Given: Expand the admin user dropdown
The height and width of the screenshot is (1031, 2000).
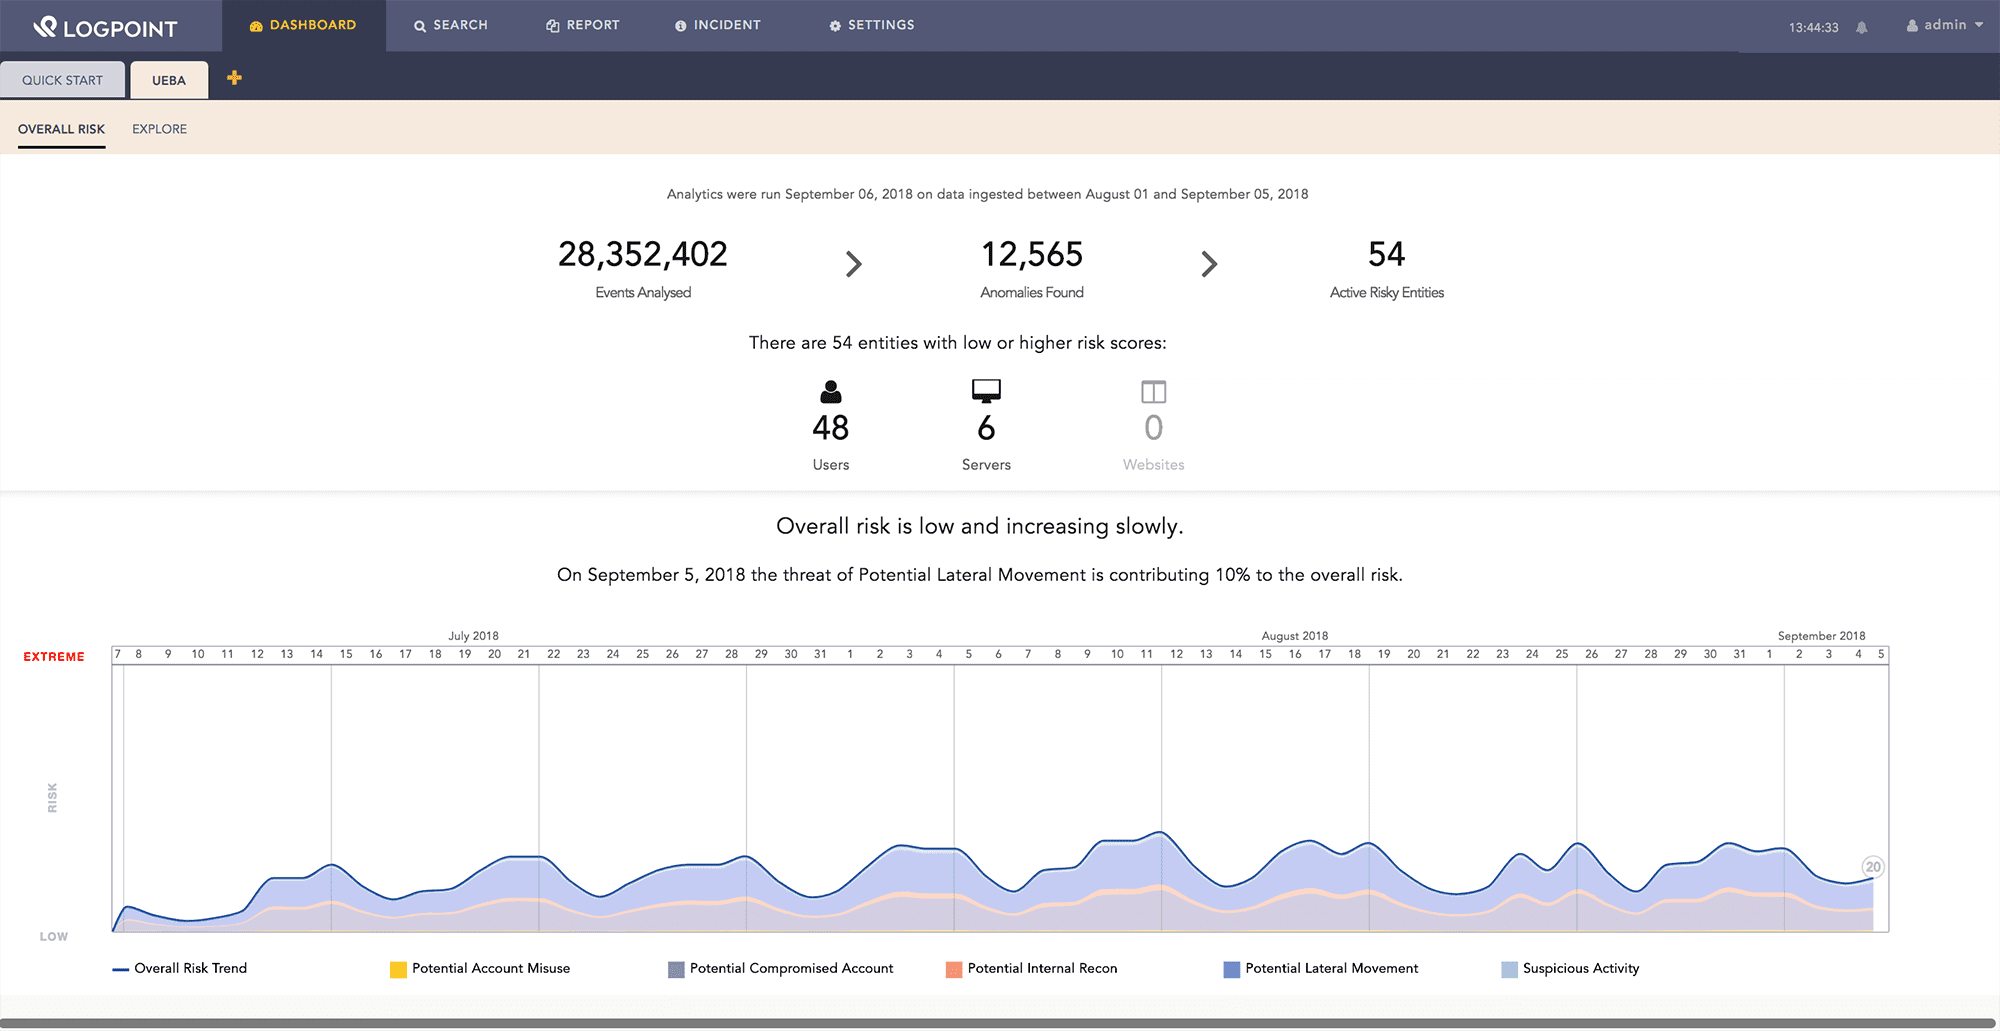Looking at the screenshot, I should [x=1945, y=25].
